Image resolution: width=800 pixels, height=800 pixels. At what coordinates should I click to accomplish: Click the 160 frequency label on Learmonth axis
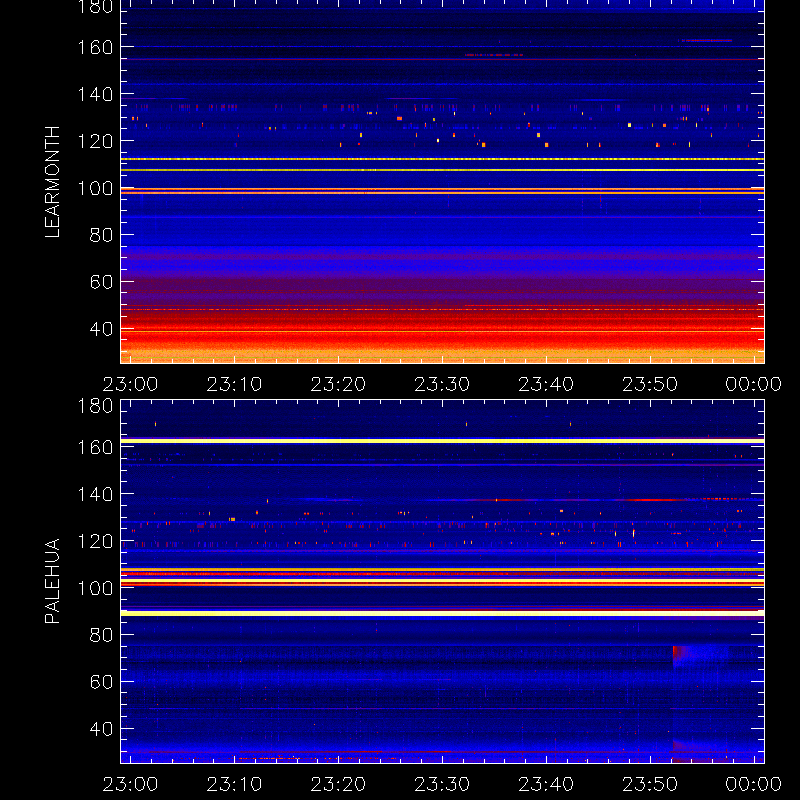[x=95, y=47]
